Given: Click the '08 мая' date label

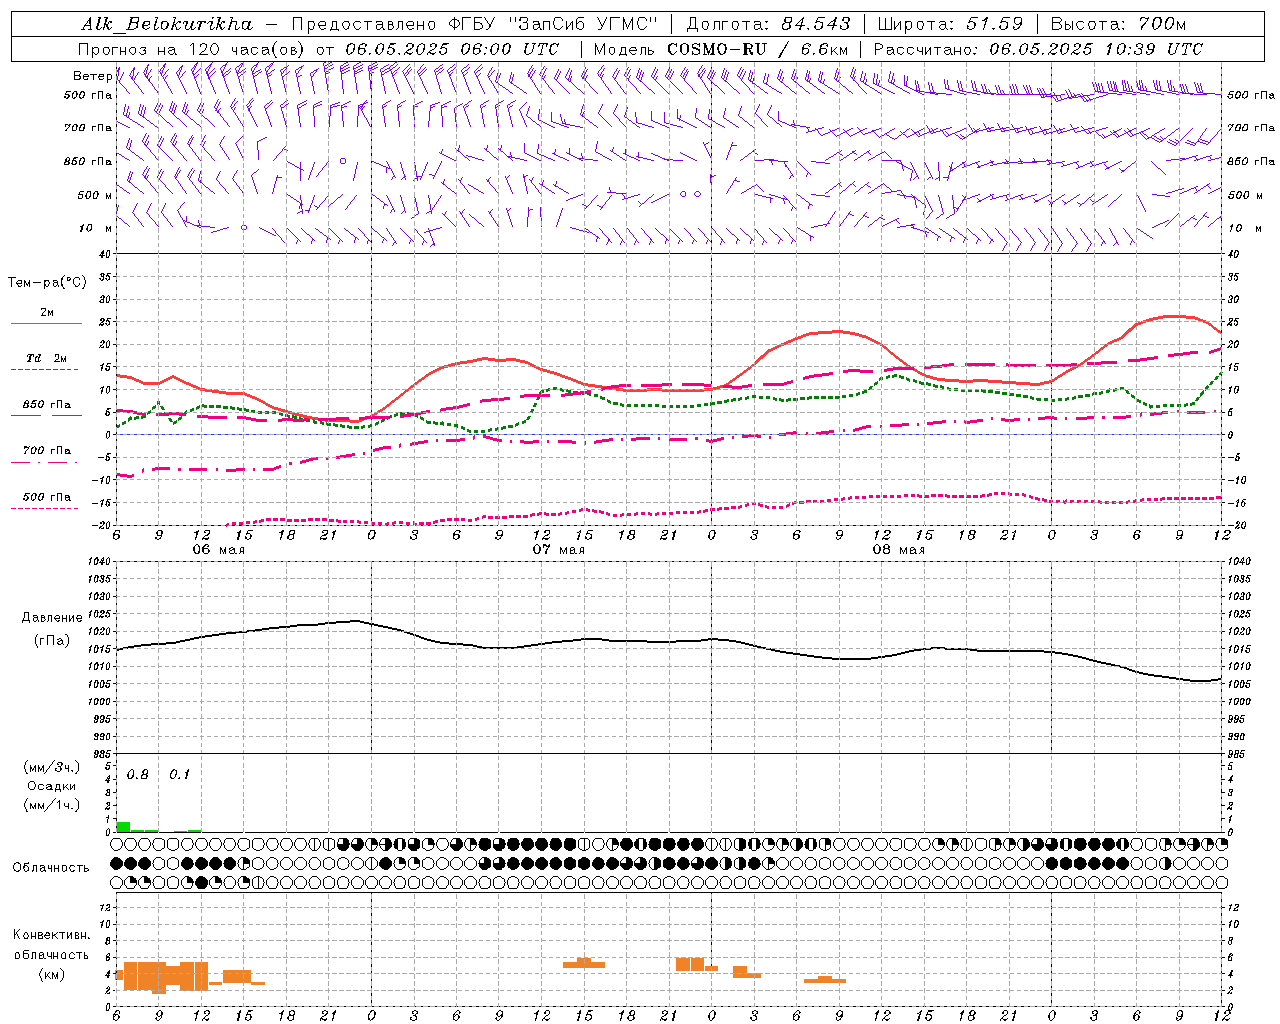Looking at the screenshot, I should tap(898, 550).
